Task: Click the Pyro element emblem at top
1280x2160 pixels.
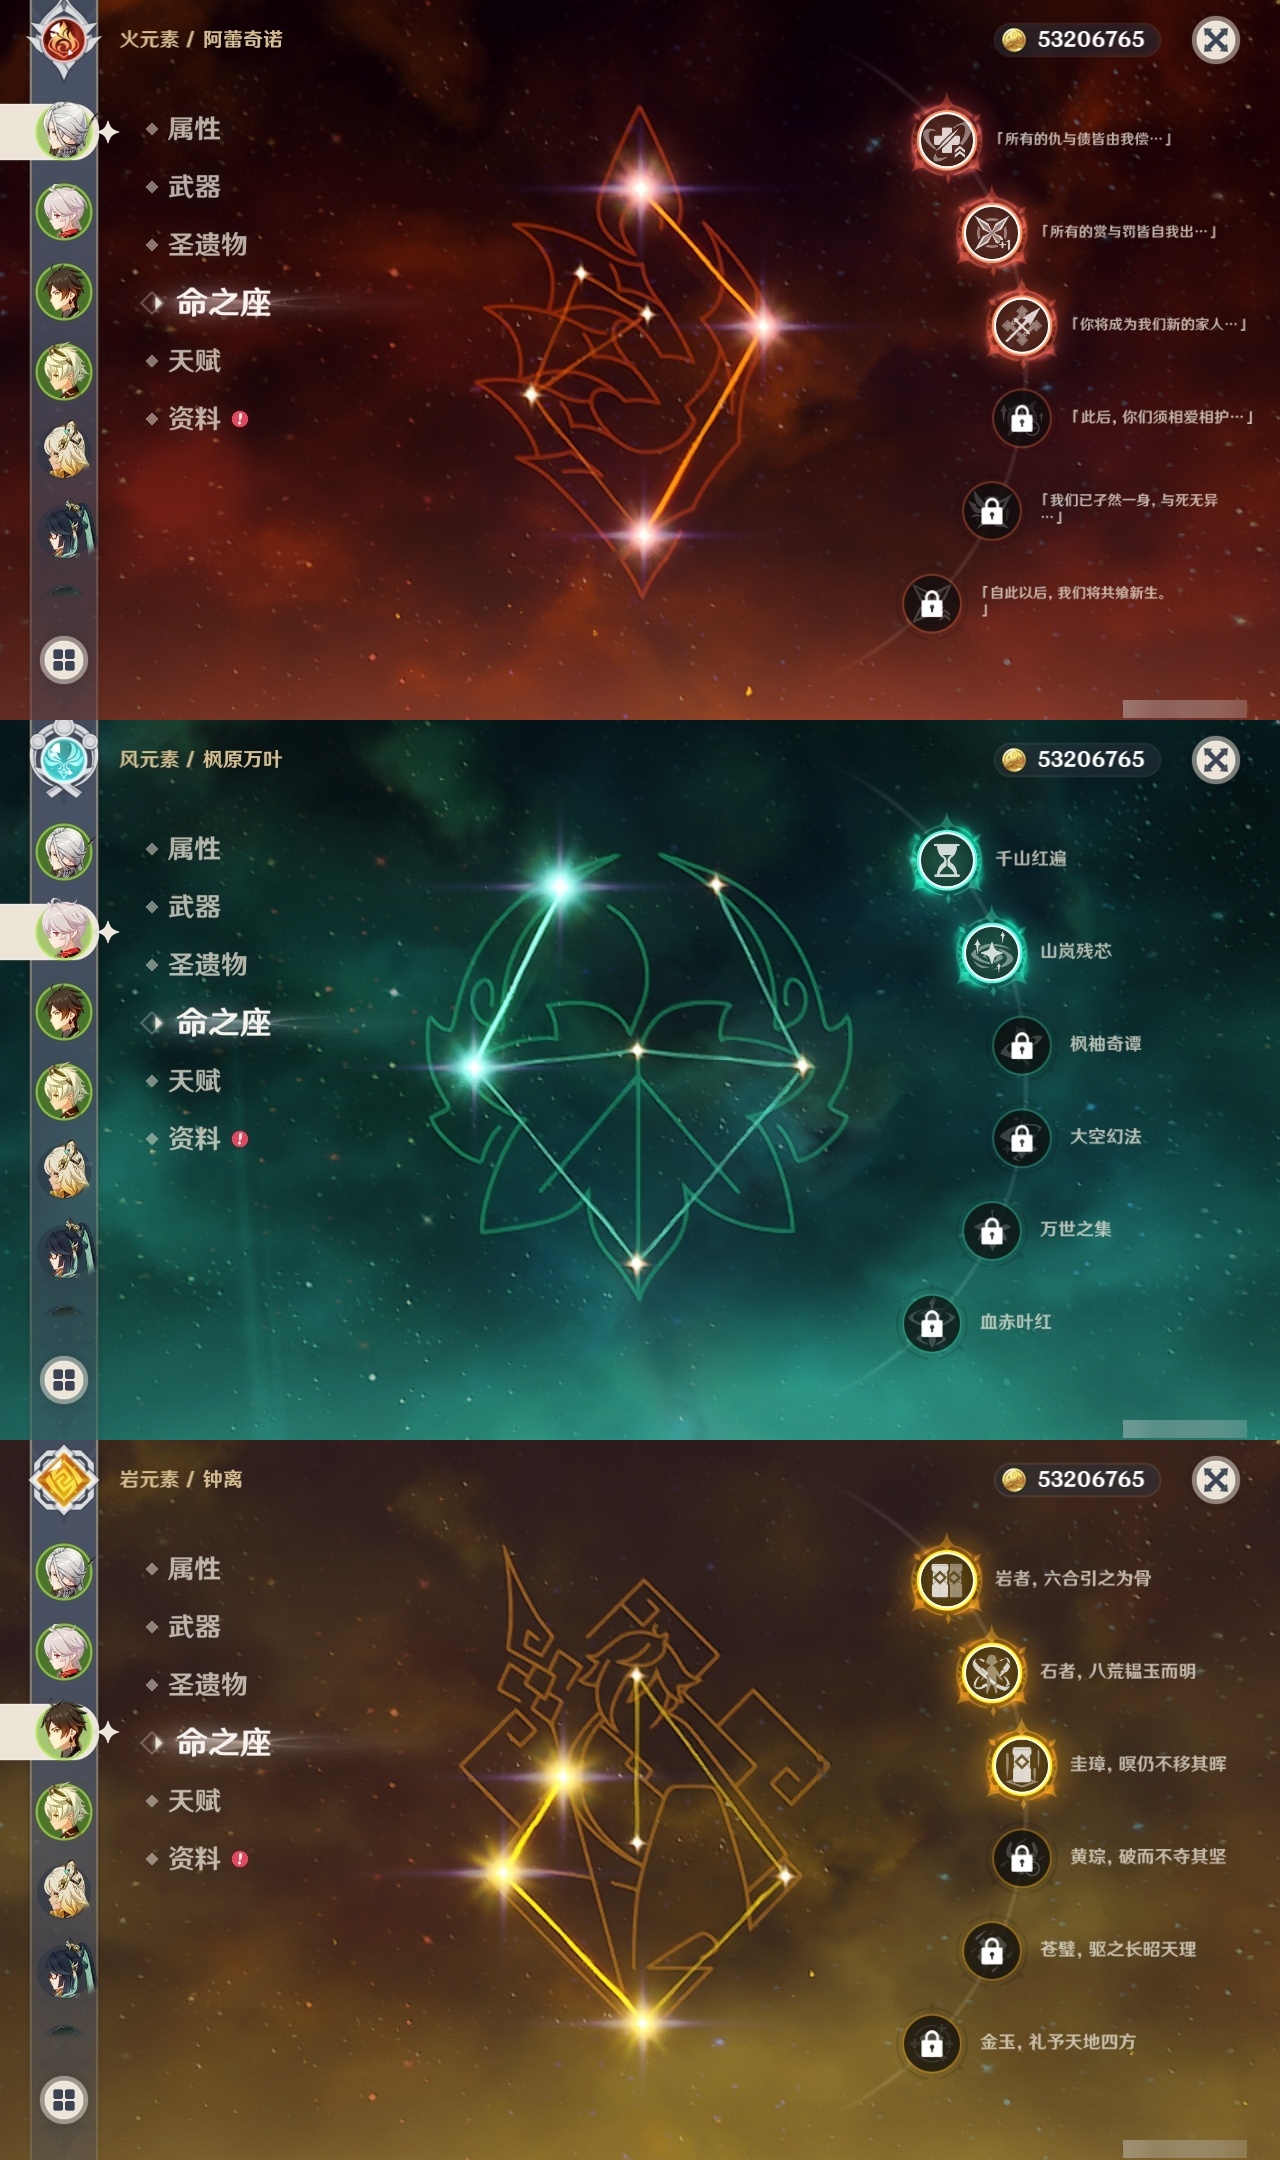Action: coord(64,39)
